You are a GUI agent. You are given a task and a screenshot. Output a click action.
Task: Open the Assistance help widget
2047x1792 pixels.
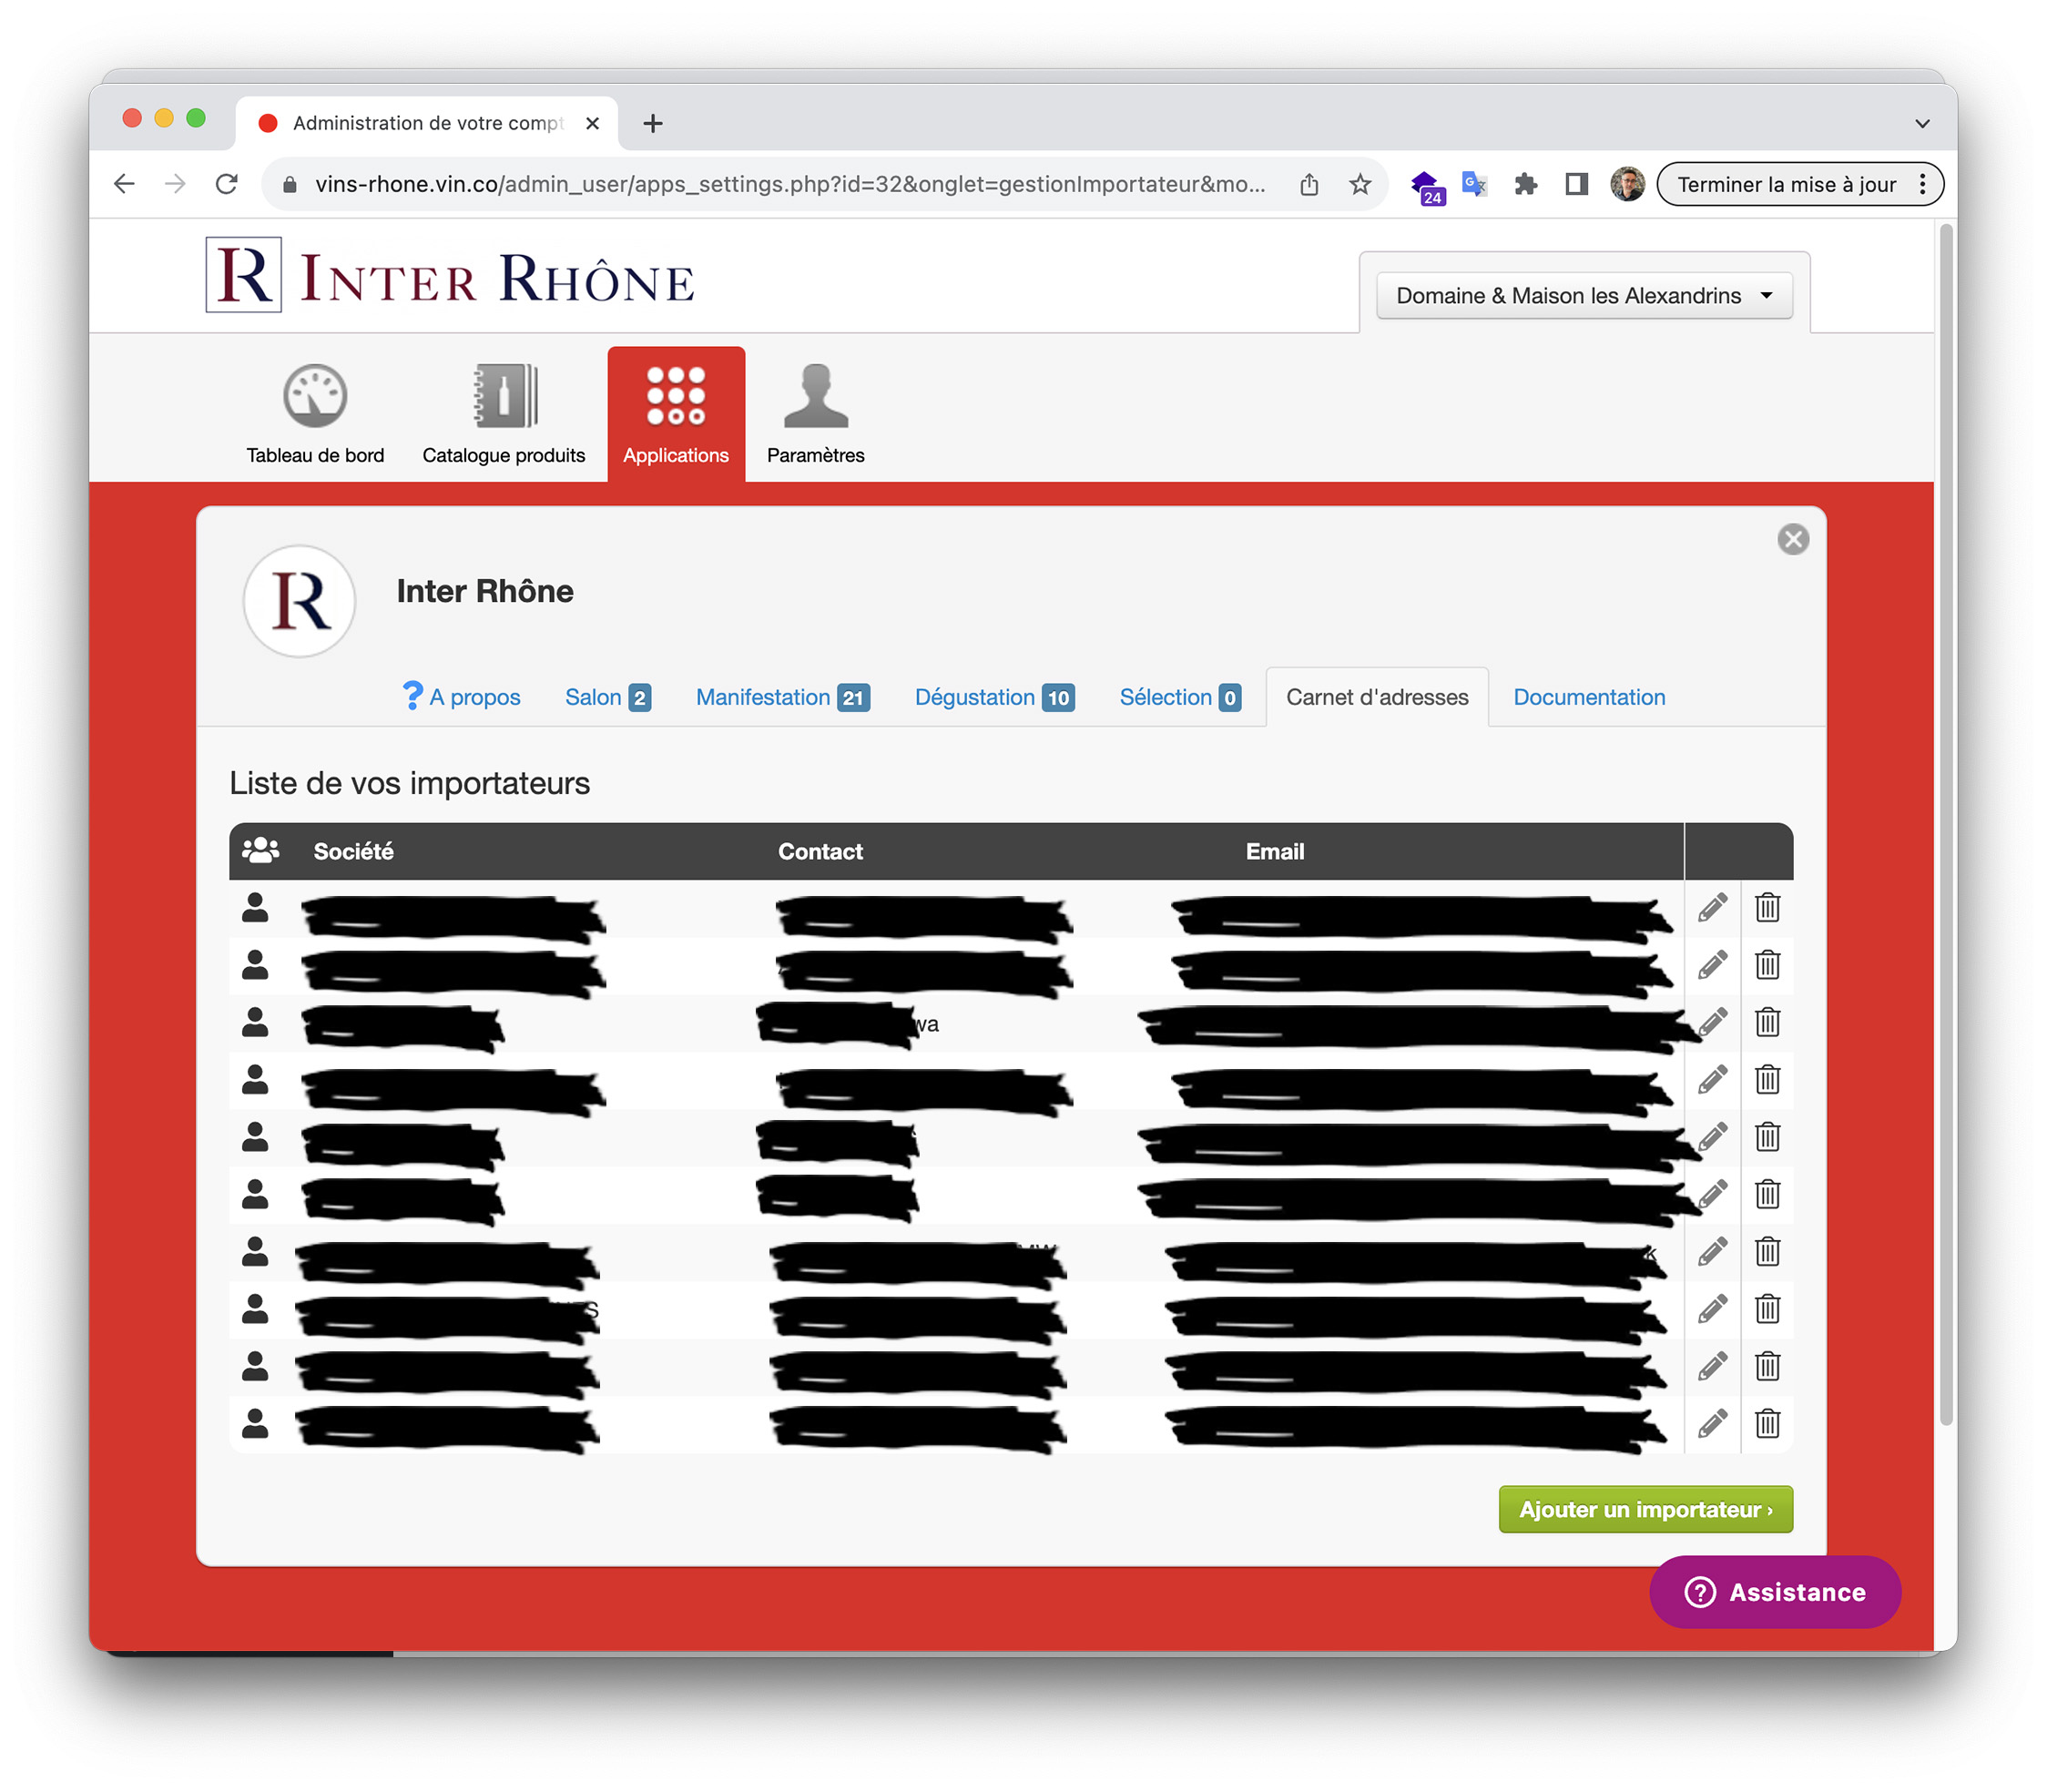tap(1774, 1592)
